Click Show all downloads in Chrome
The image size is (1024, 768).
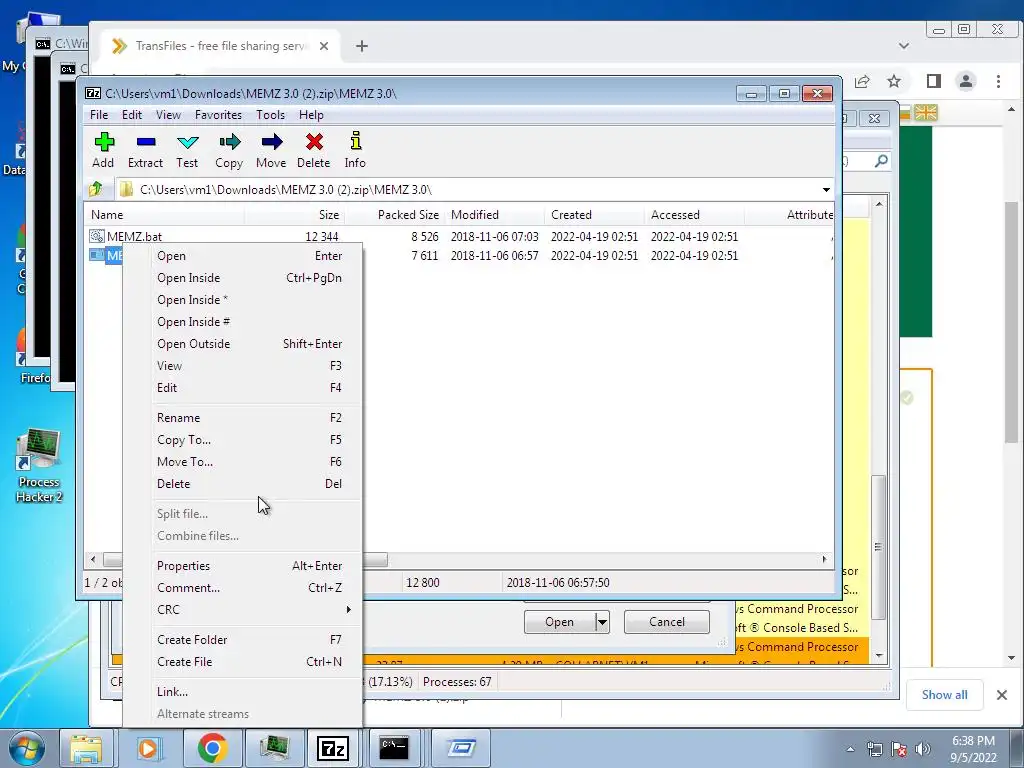[944, 695]
